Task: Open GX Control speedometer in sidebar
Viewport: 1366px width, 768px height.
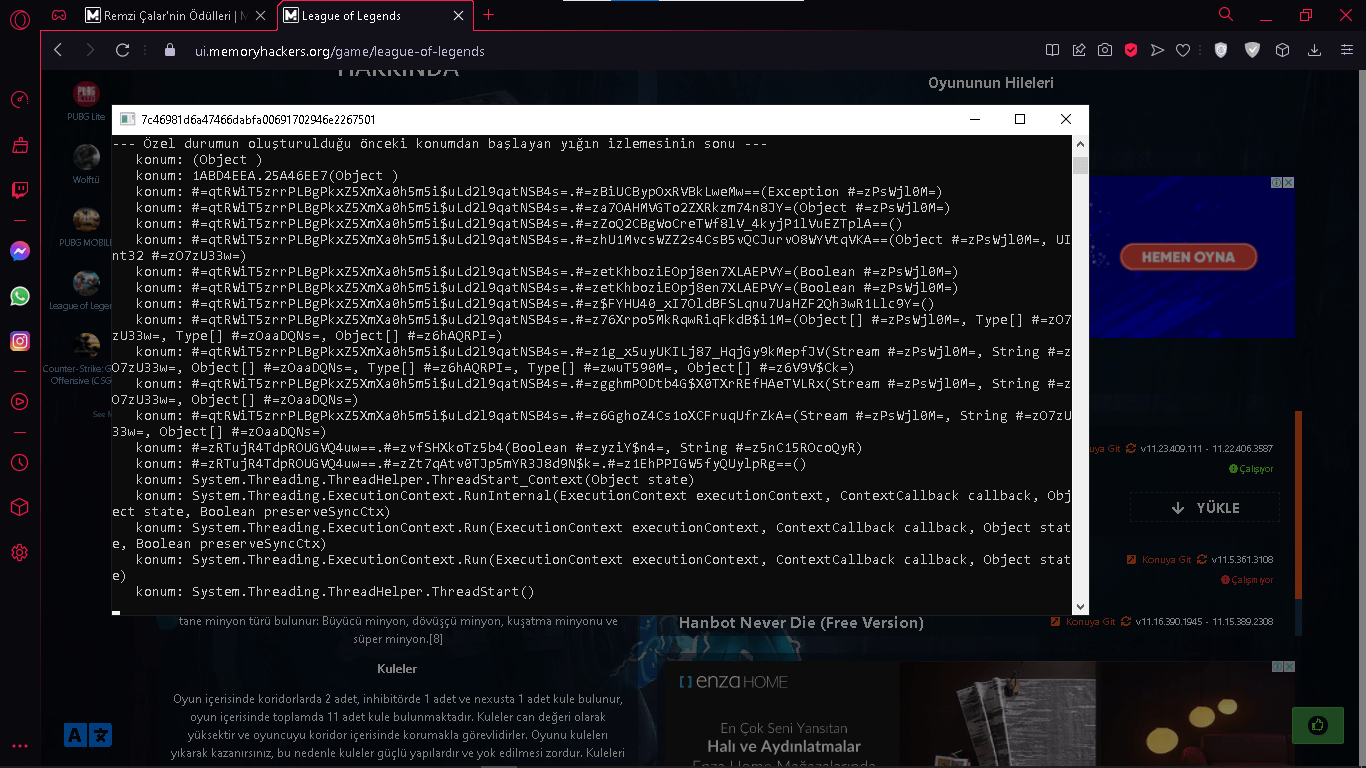Action: (19, 99)
